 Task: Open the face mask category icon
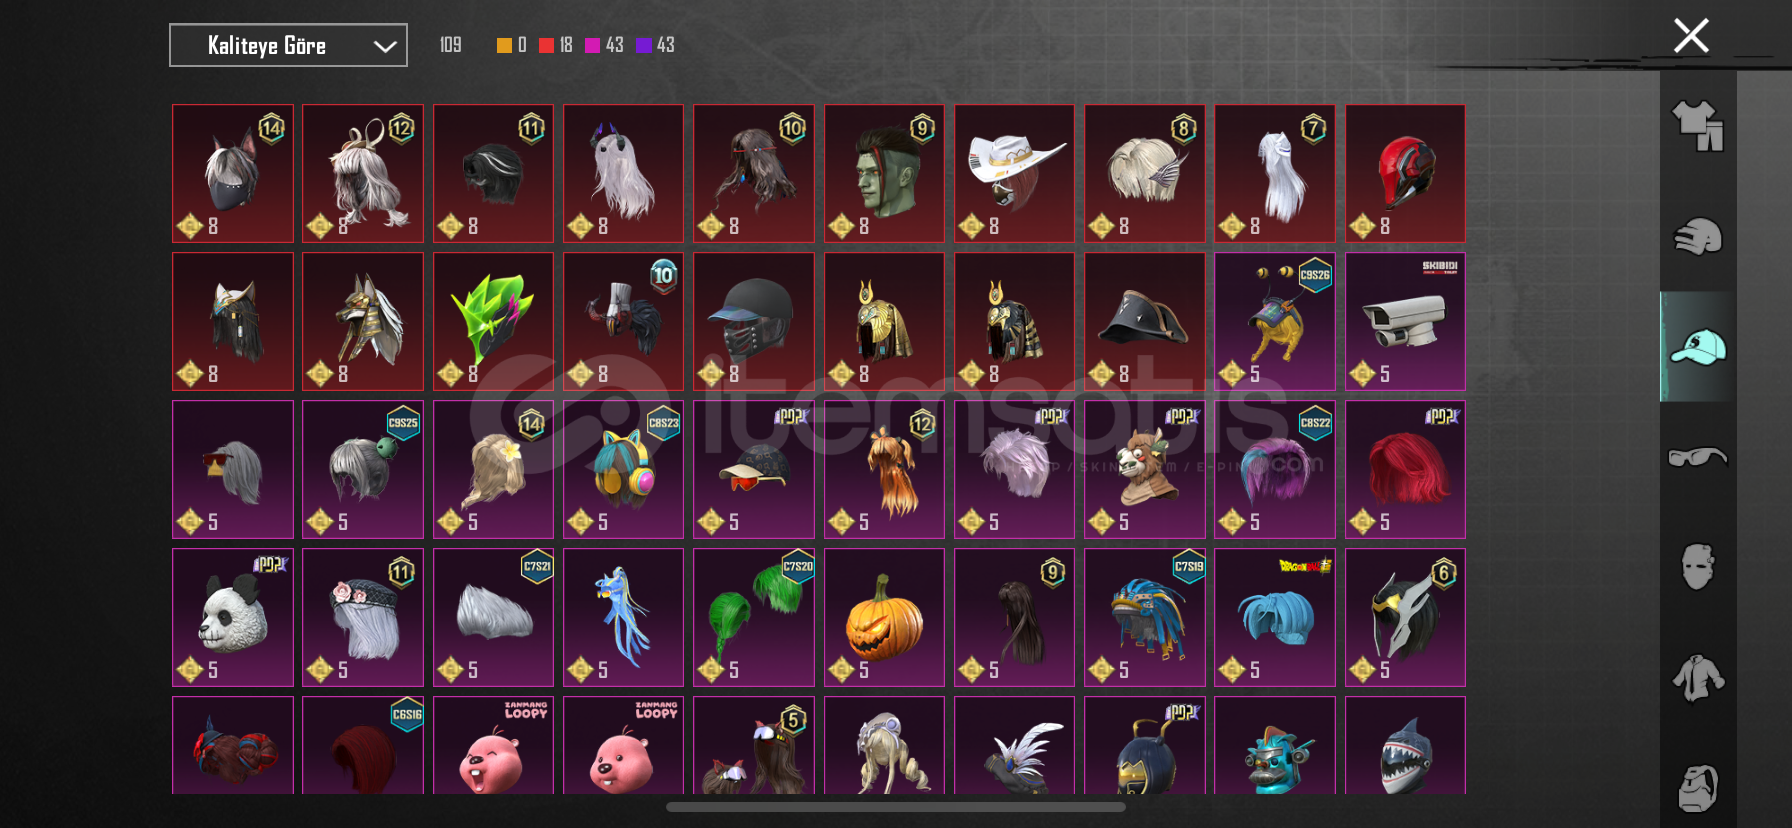point(1698,567)
